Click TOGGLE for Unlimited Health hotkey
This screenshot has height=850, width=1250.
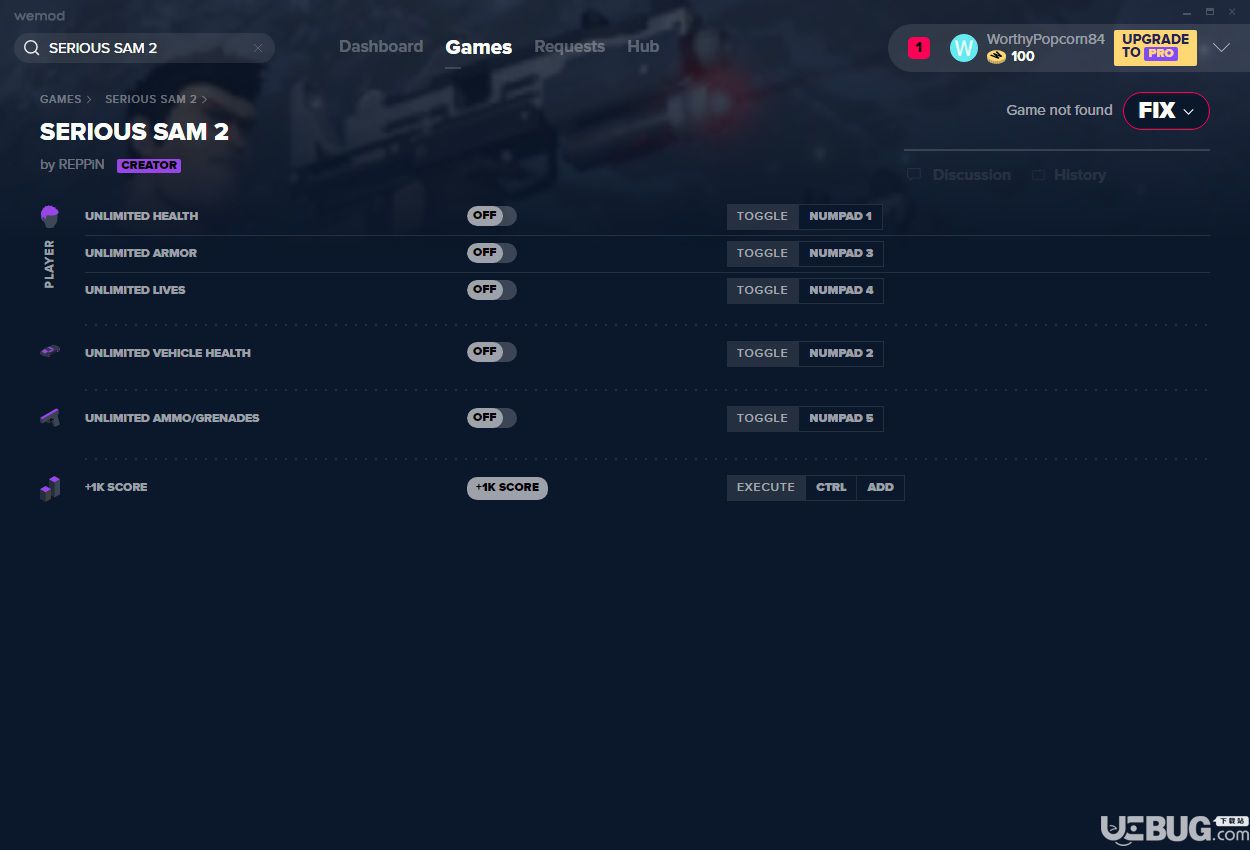click(x=763, y=216)
